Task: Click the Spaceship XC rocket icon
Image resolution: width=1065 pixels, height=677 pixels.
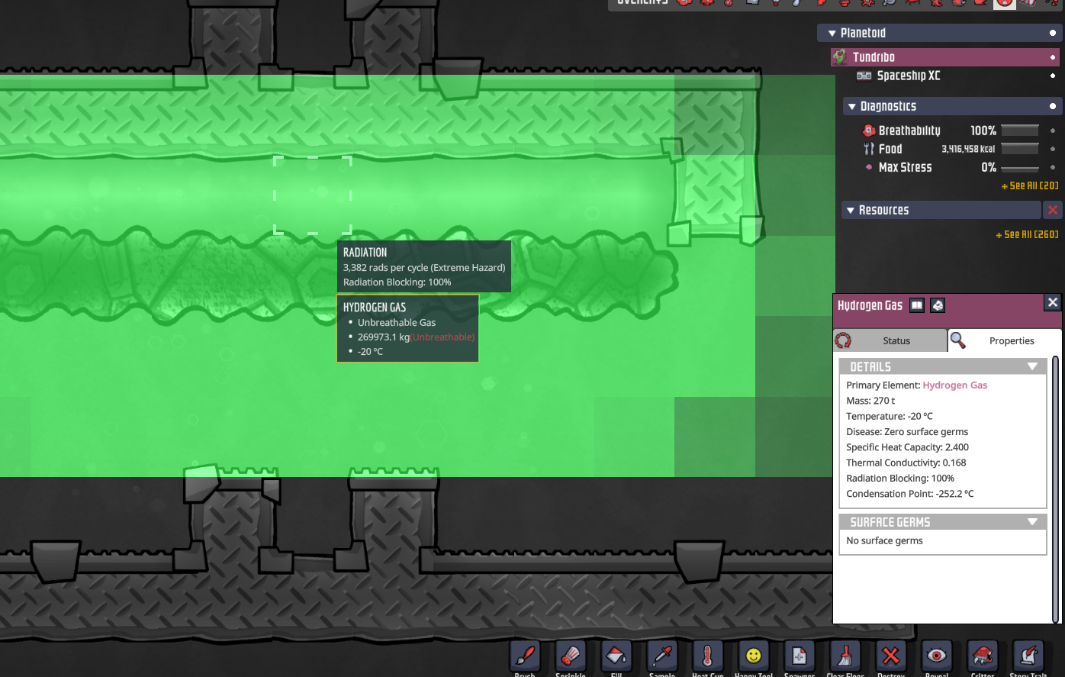Action: (864, 75)
